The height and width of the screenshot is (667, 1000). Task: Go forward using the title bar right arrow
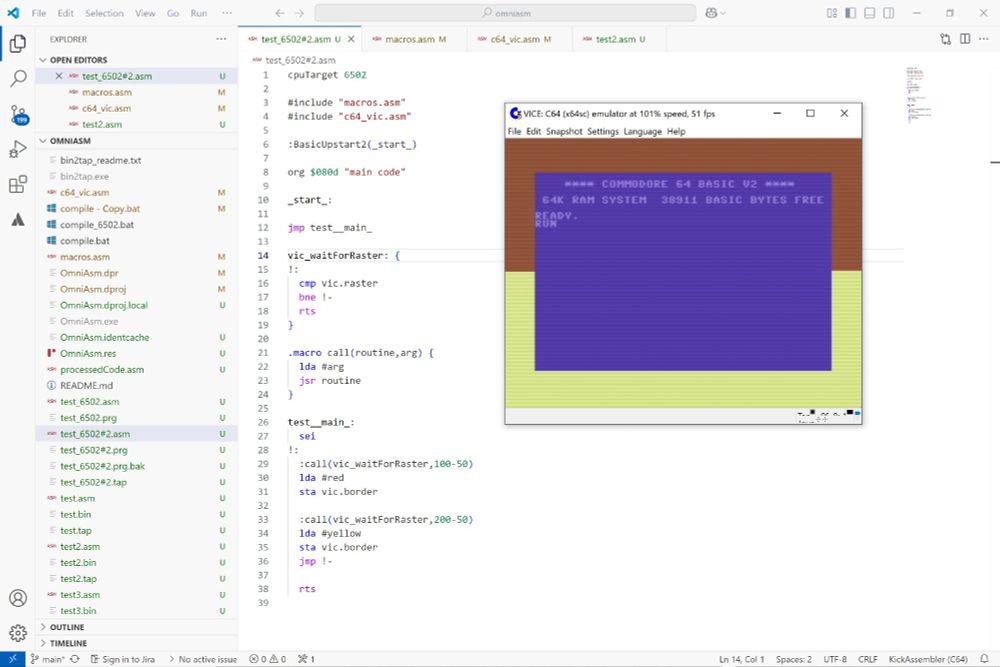tap(300, 13)
